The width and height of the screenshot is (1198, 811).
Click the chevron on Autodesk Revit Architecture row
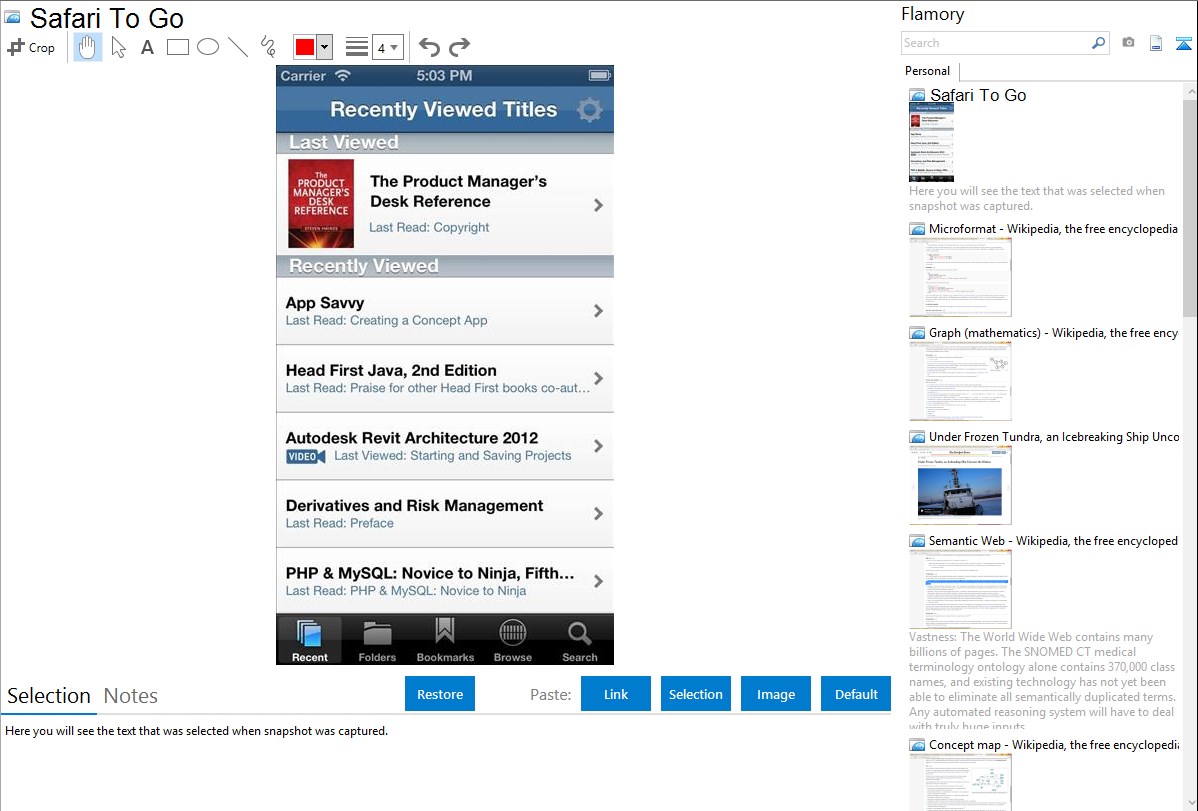click(598, 446)
